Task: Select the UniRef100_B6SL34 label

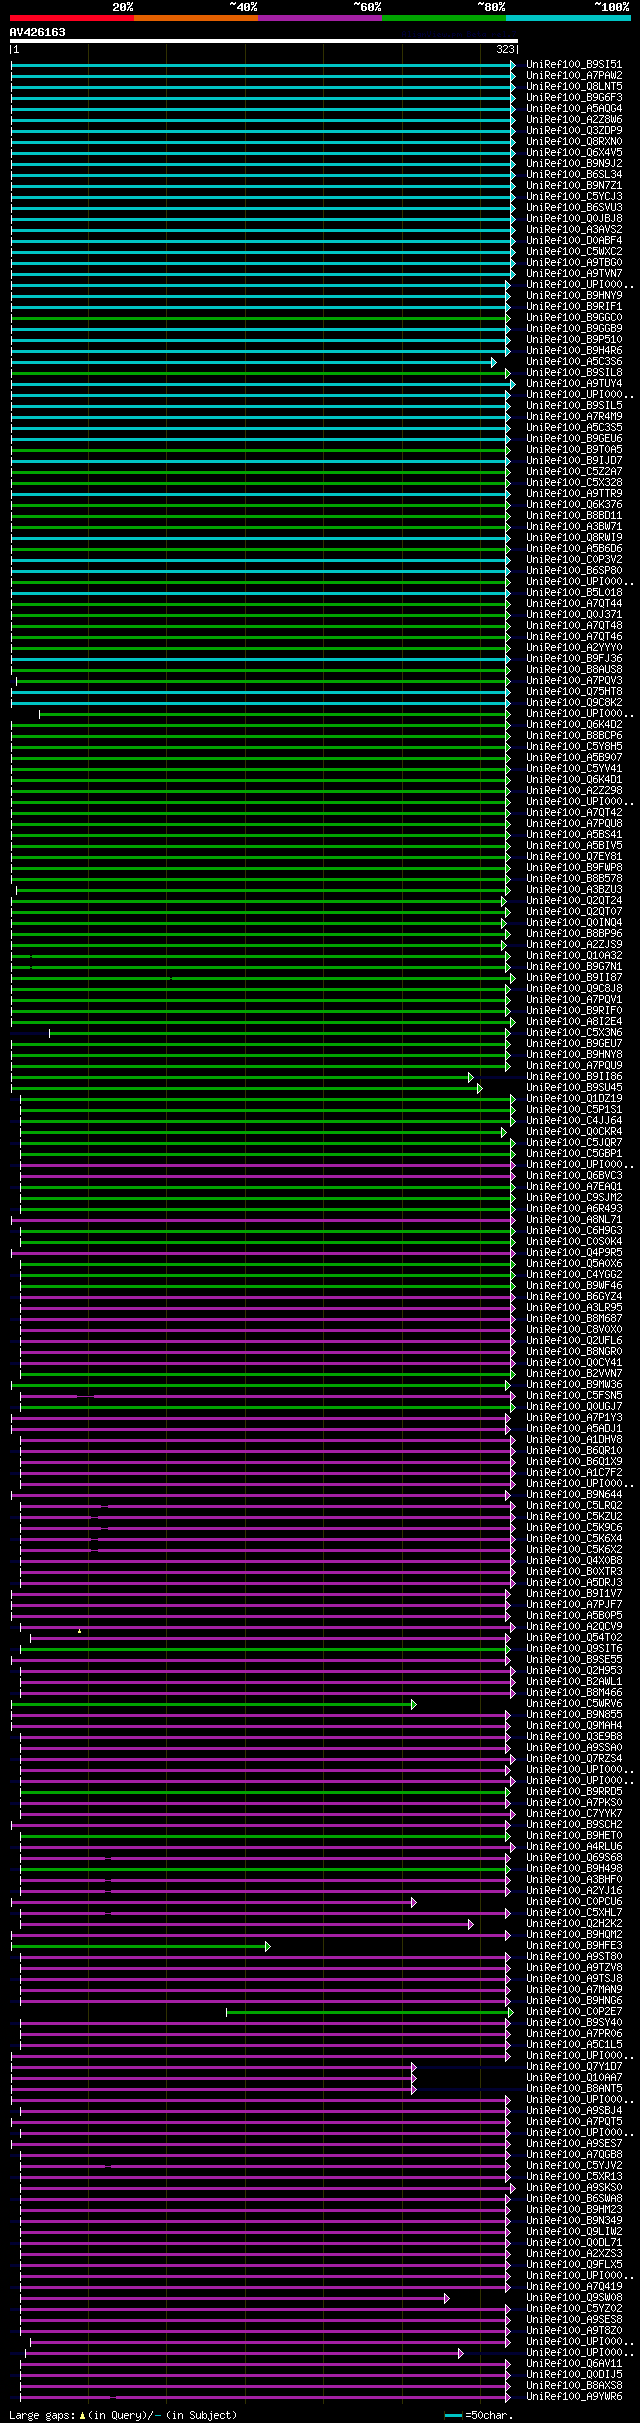Action: [x=574, y=175]
